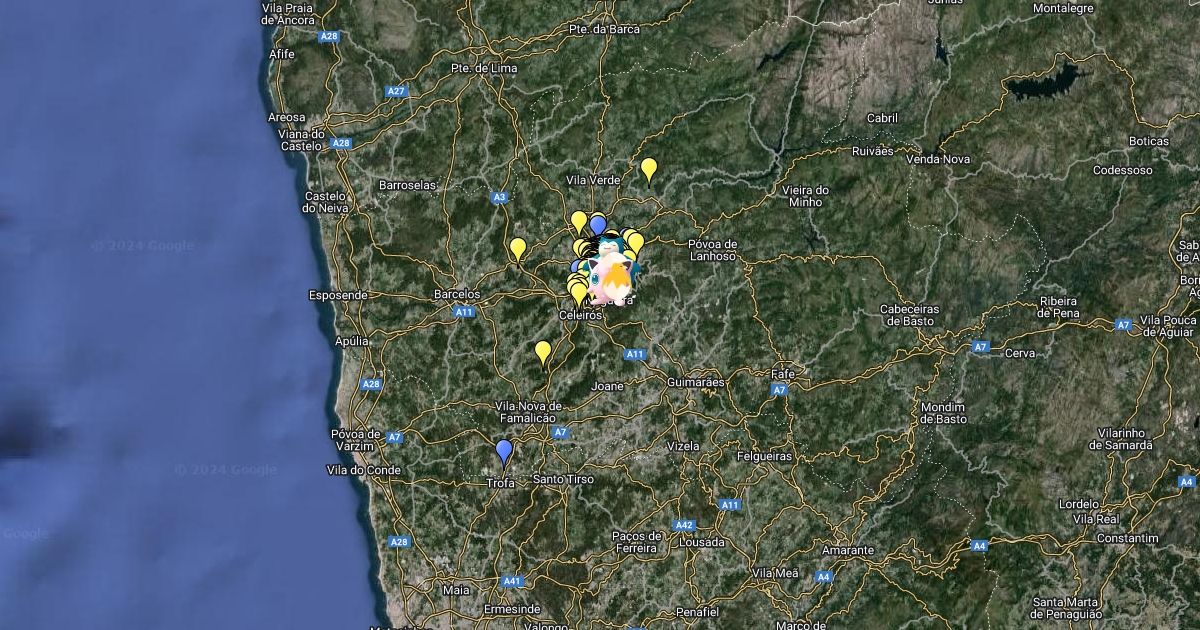Screen dimensions: 1200x630
Task: Click the Pte. da Barca label
Action: (604, 29)
